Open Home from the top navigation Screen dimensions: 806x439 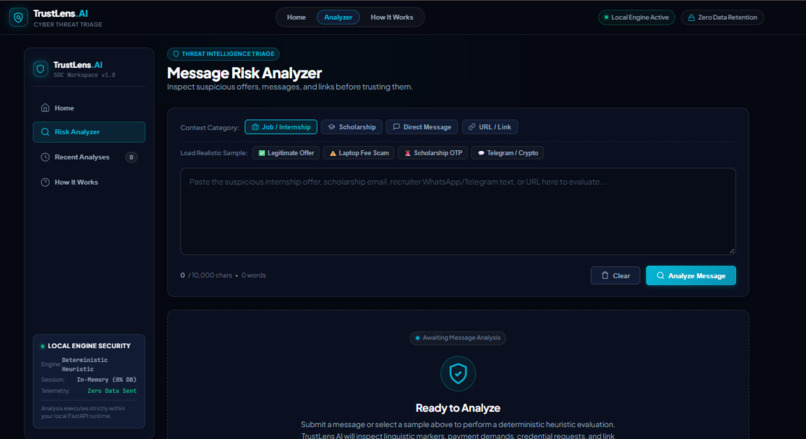(x=296, y=17)
